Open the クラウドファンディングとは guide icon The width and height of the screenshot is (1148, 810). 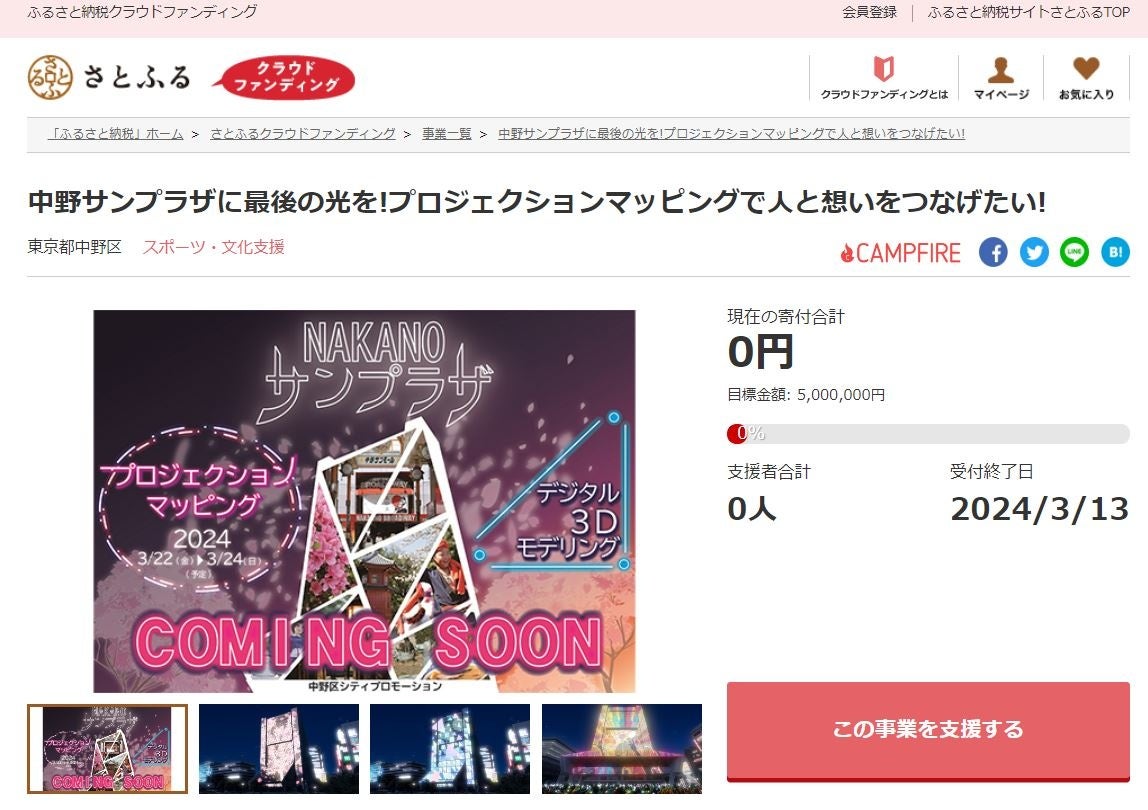[884, 69]
